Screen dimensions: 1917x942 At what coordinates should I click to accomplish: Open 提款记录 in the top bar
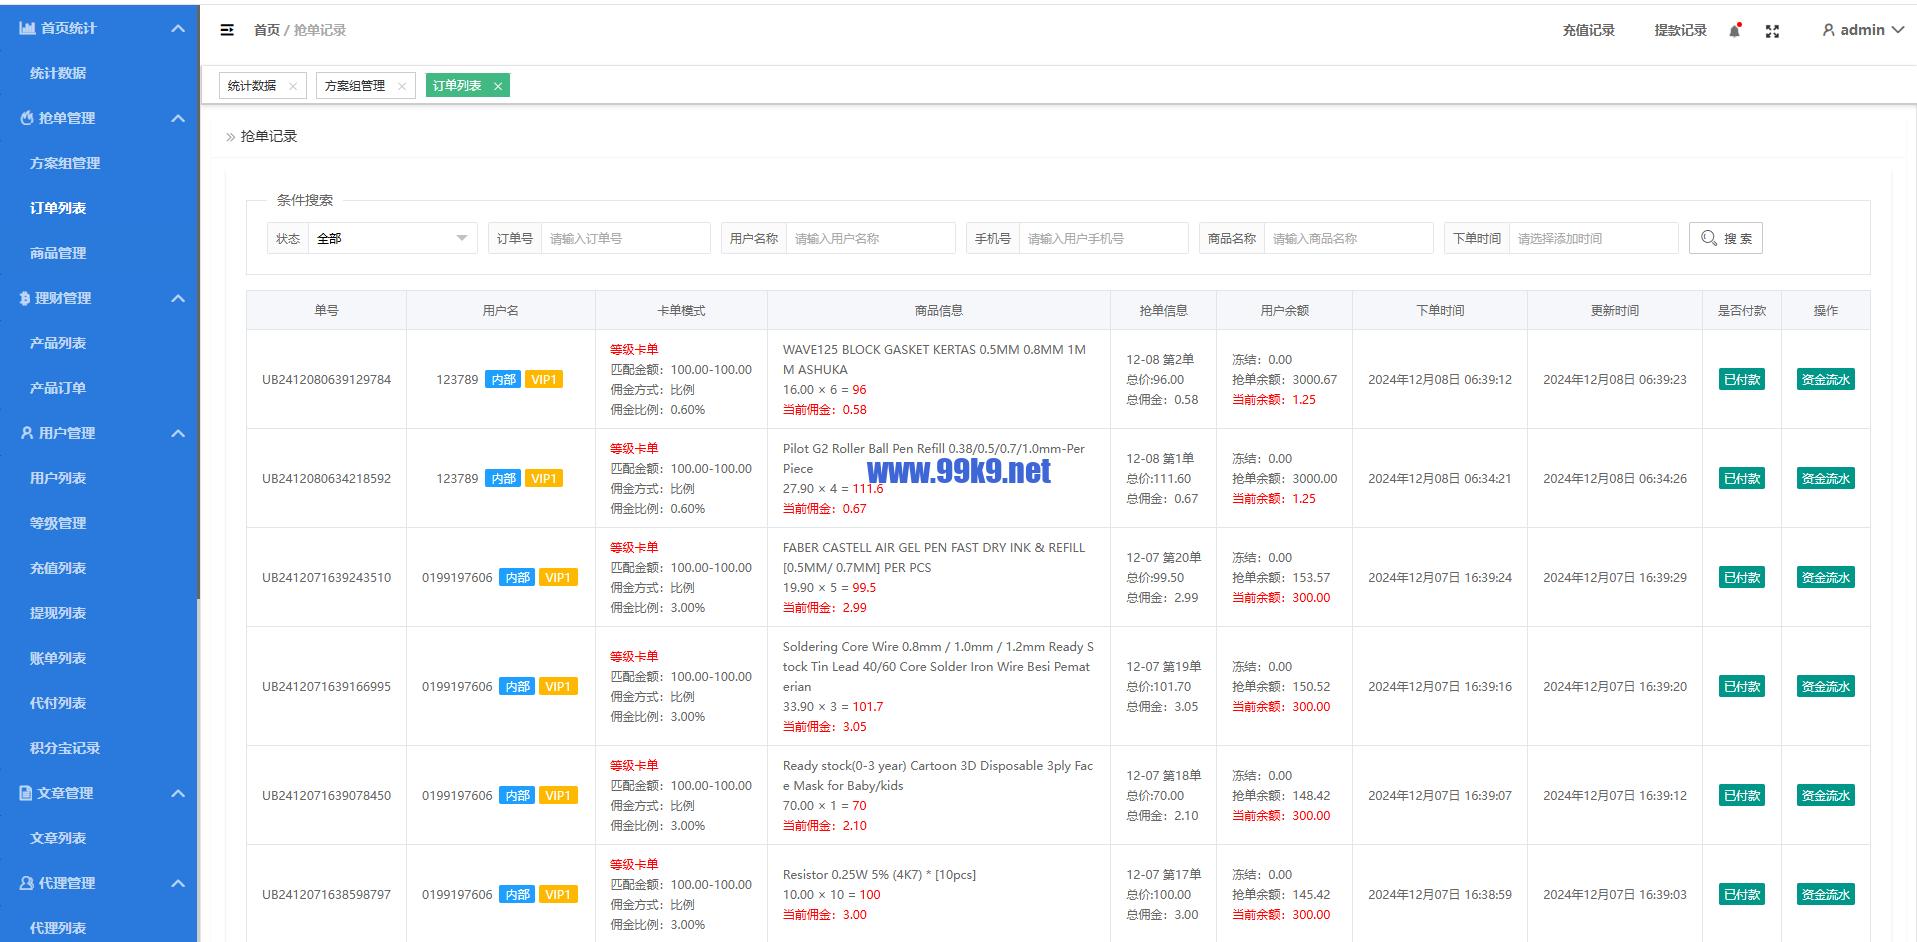click(1680, 30)
